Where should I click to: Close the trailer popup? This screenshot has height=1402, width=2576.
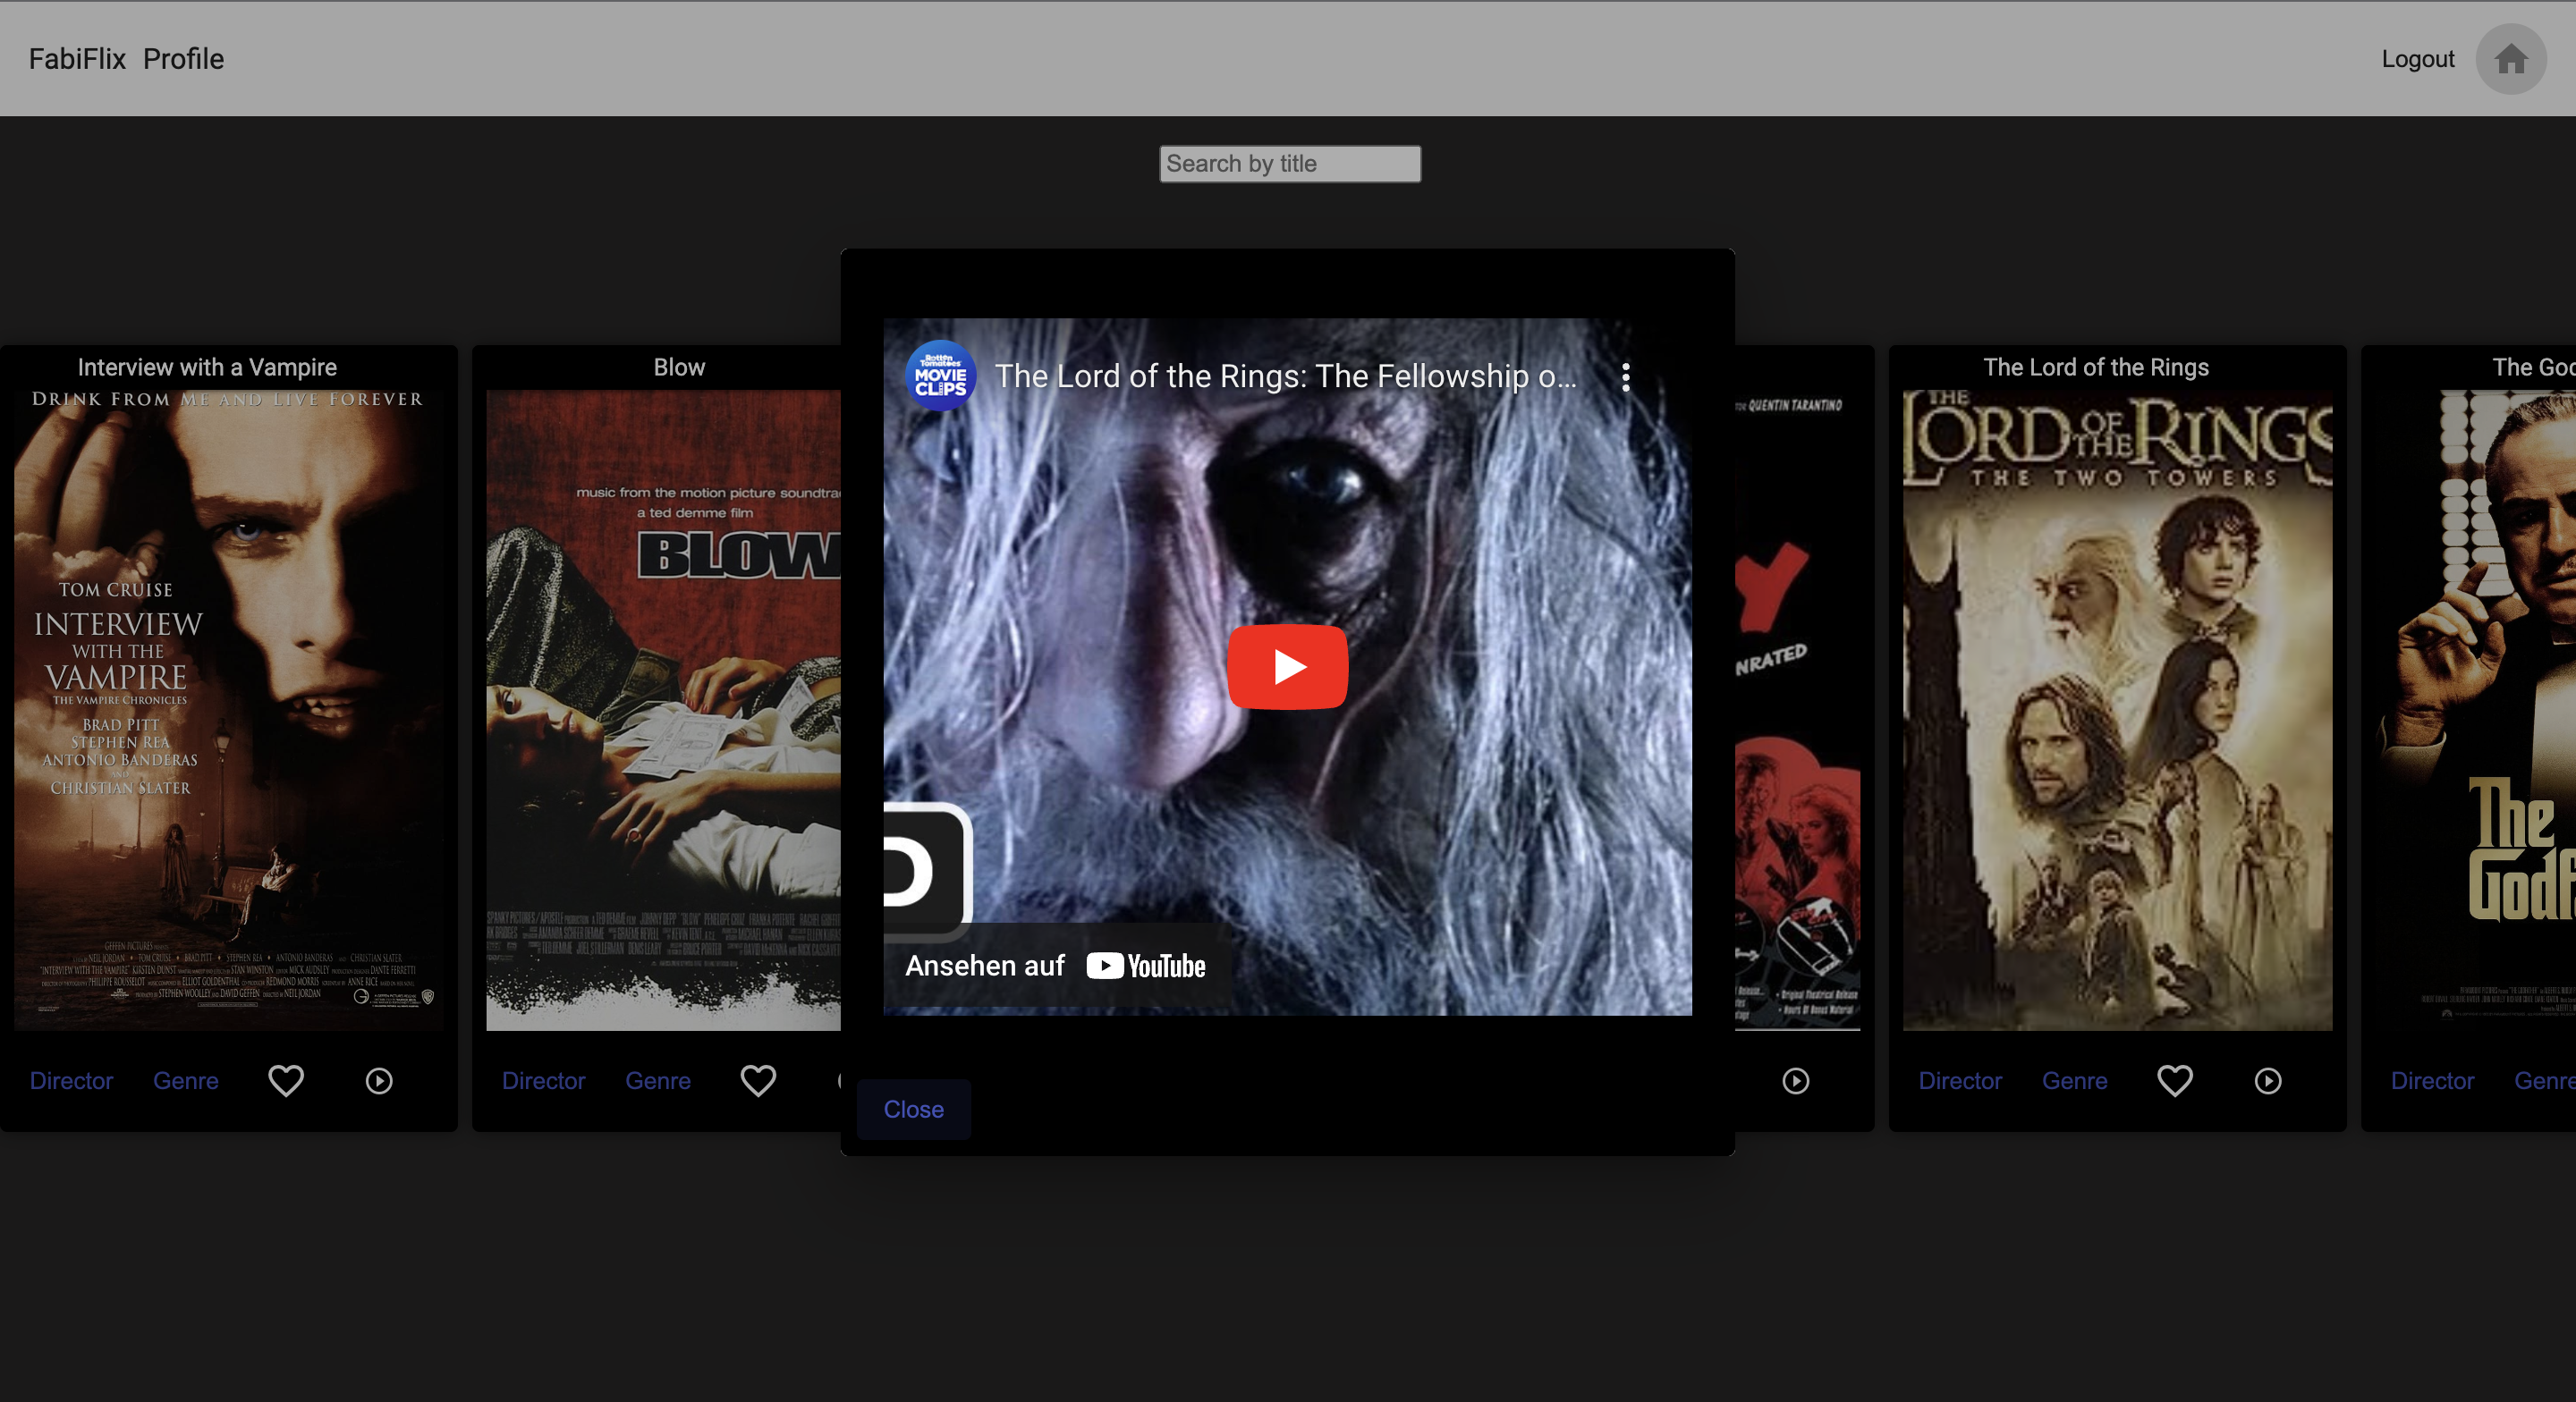click(x=913, y=1109)
